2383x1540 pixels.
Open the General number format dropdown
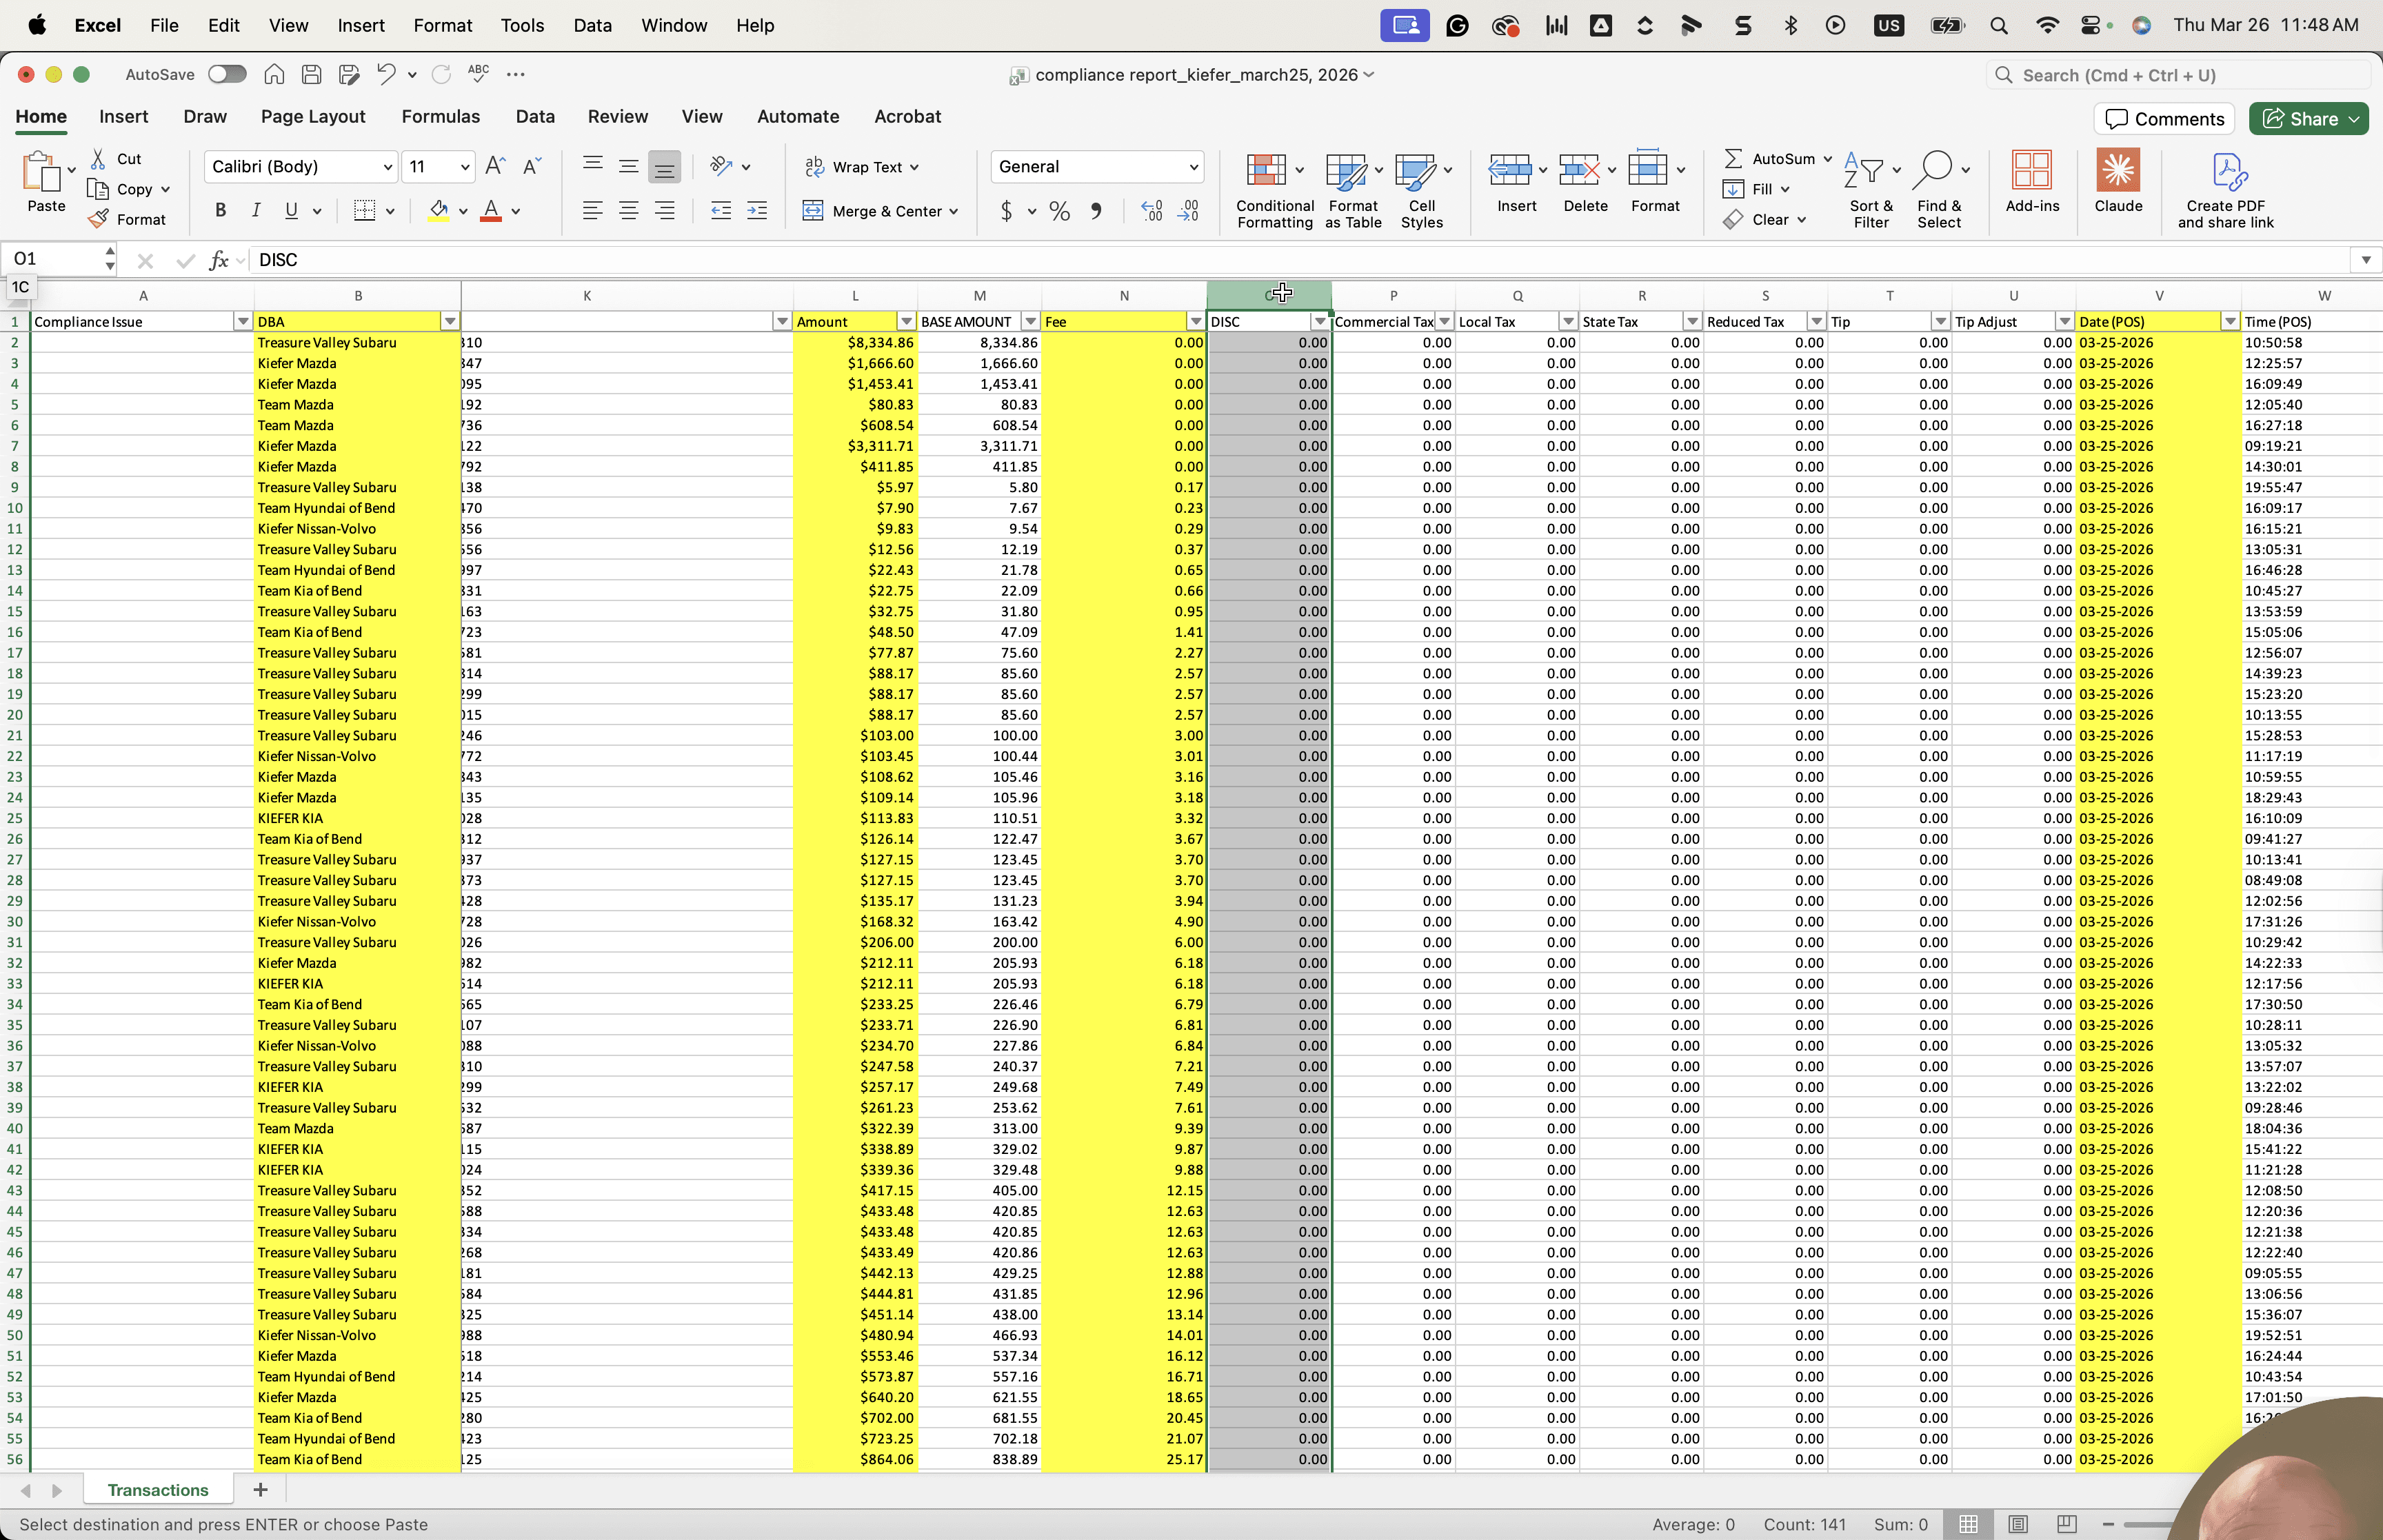pyautogui.click(x=1193, y=167)
